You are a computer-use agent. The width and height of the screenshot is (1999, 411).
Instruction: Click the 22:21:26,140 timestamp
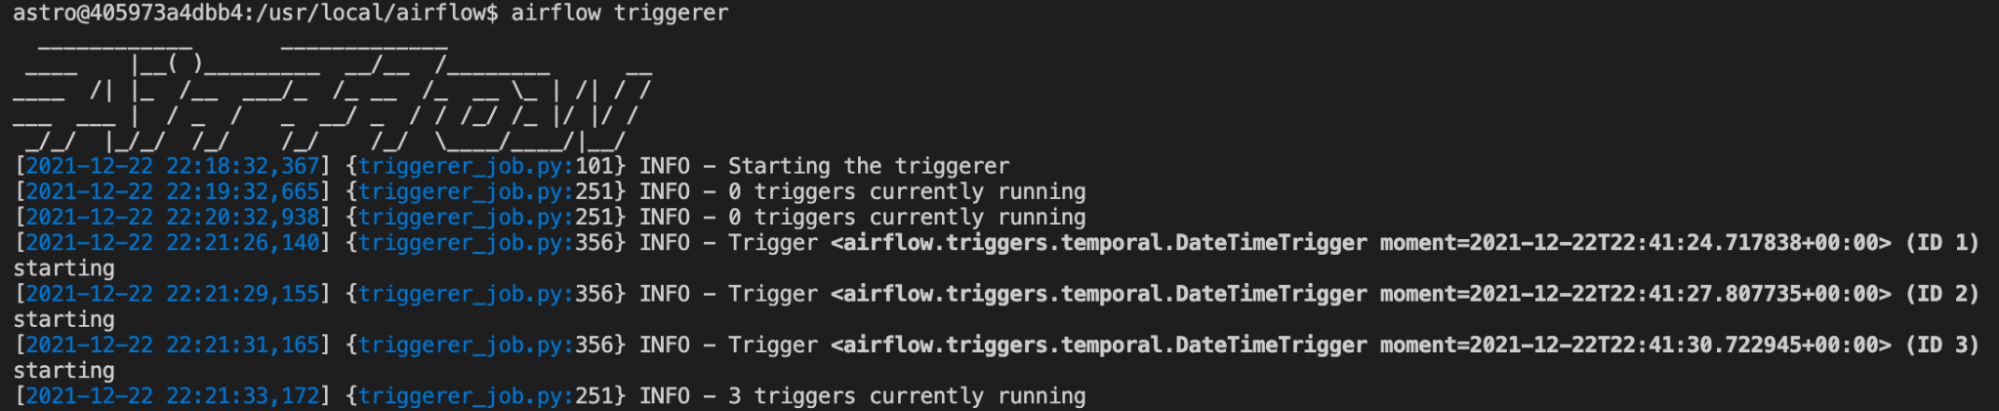pyautogui.click(x=242, y=243)
